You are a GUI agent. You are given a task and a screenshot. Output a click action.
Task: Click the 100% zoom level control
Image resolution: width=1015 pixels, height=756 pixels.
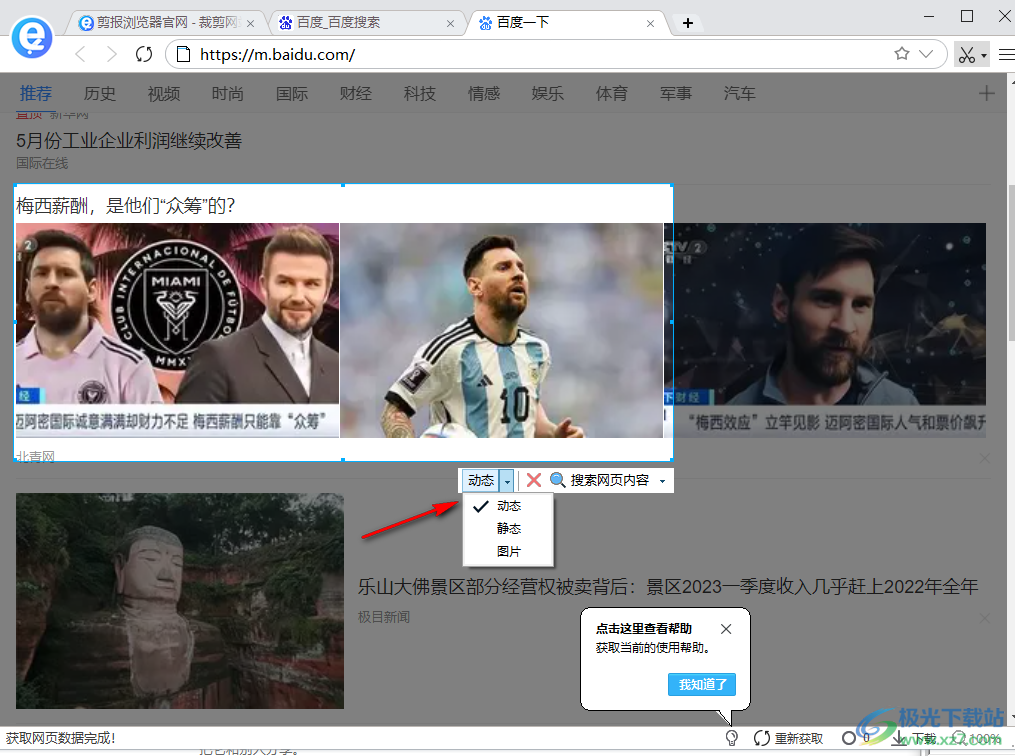coord(977,738)
